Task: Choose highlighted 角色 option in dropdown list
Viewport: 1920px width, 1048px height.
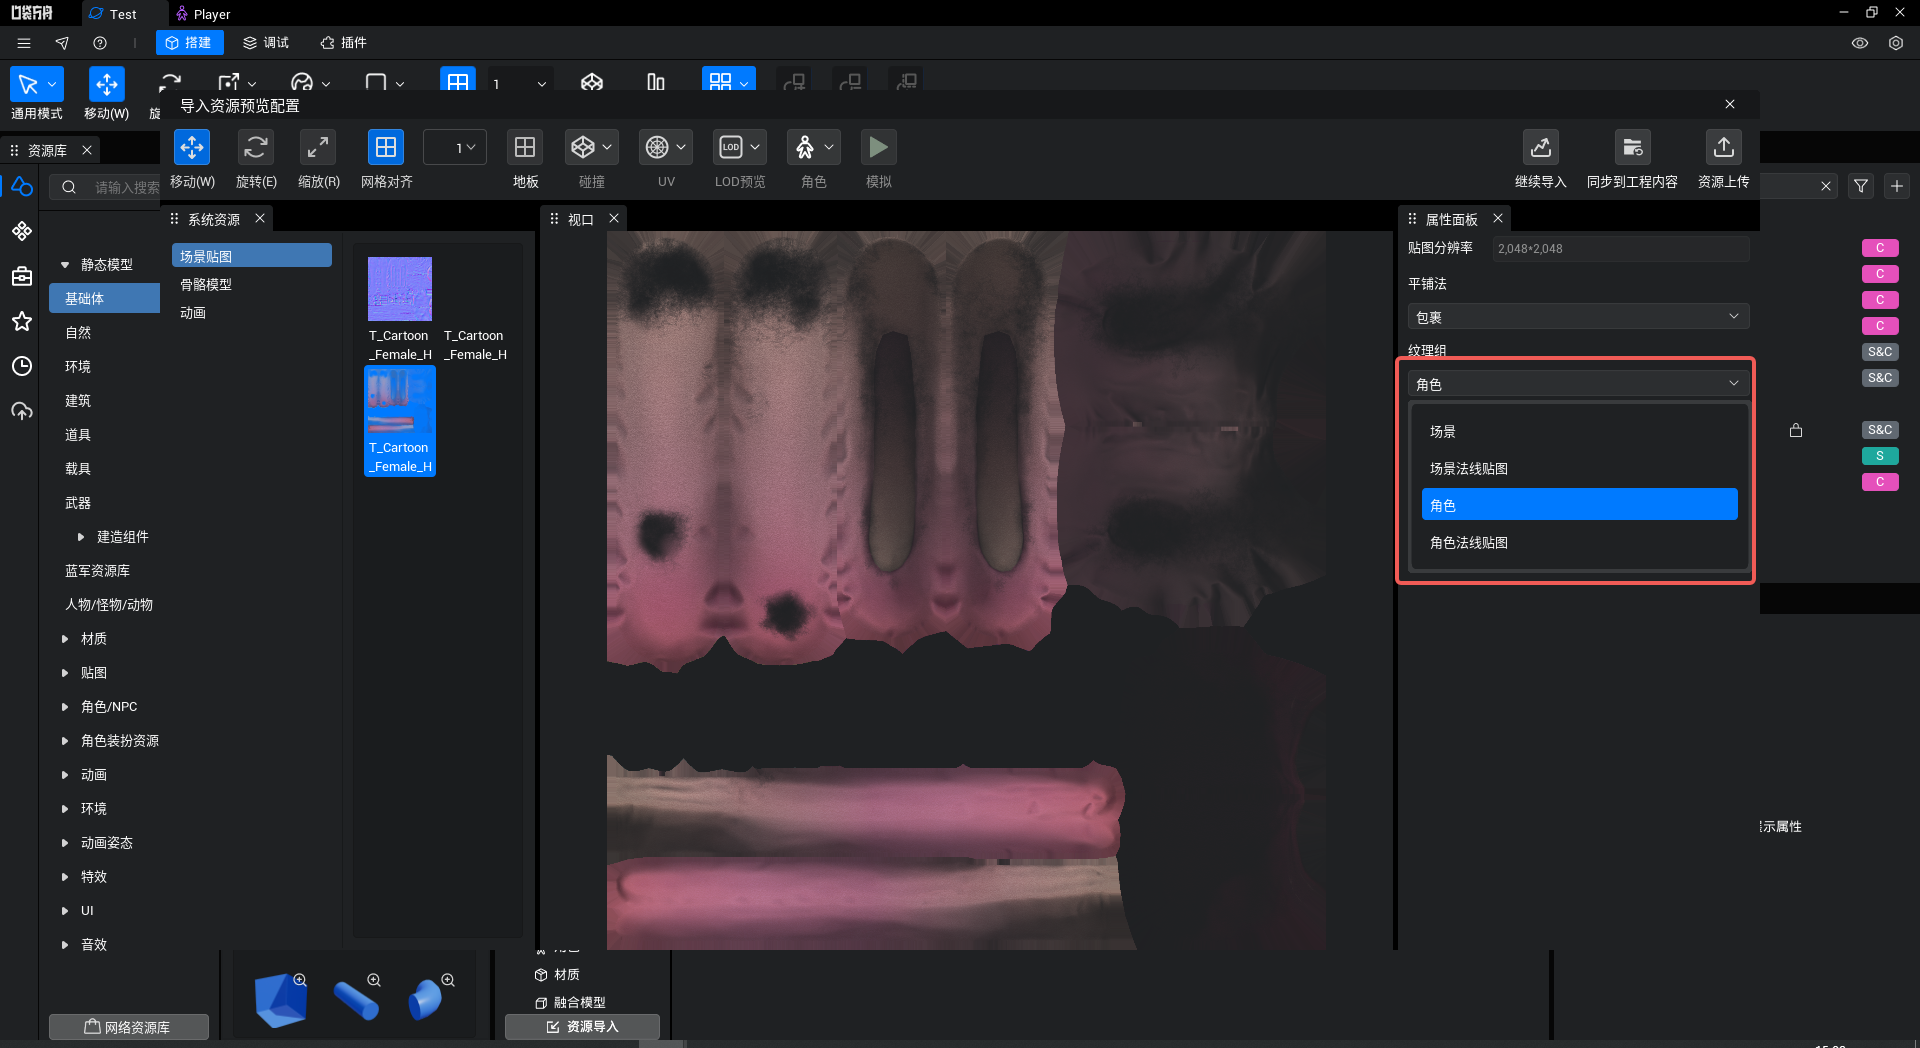Action: 1579,504
